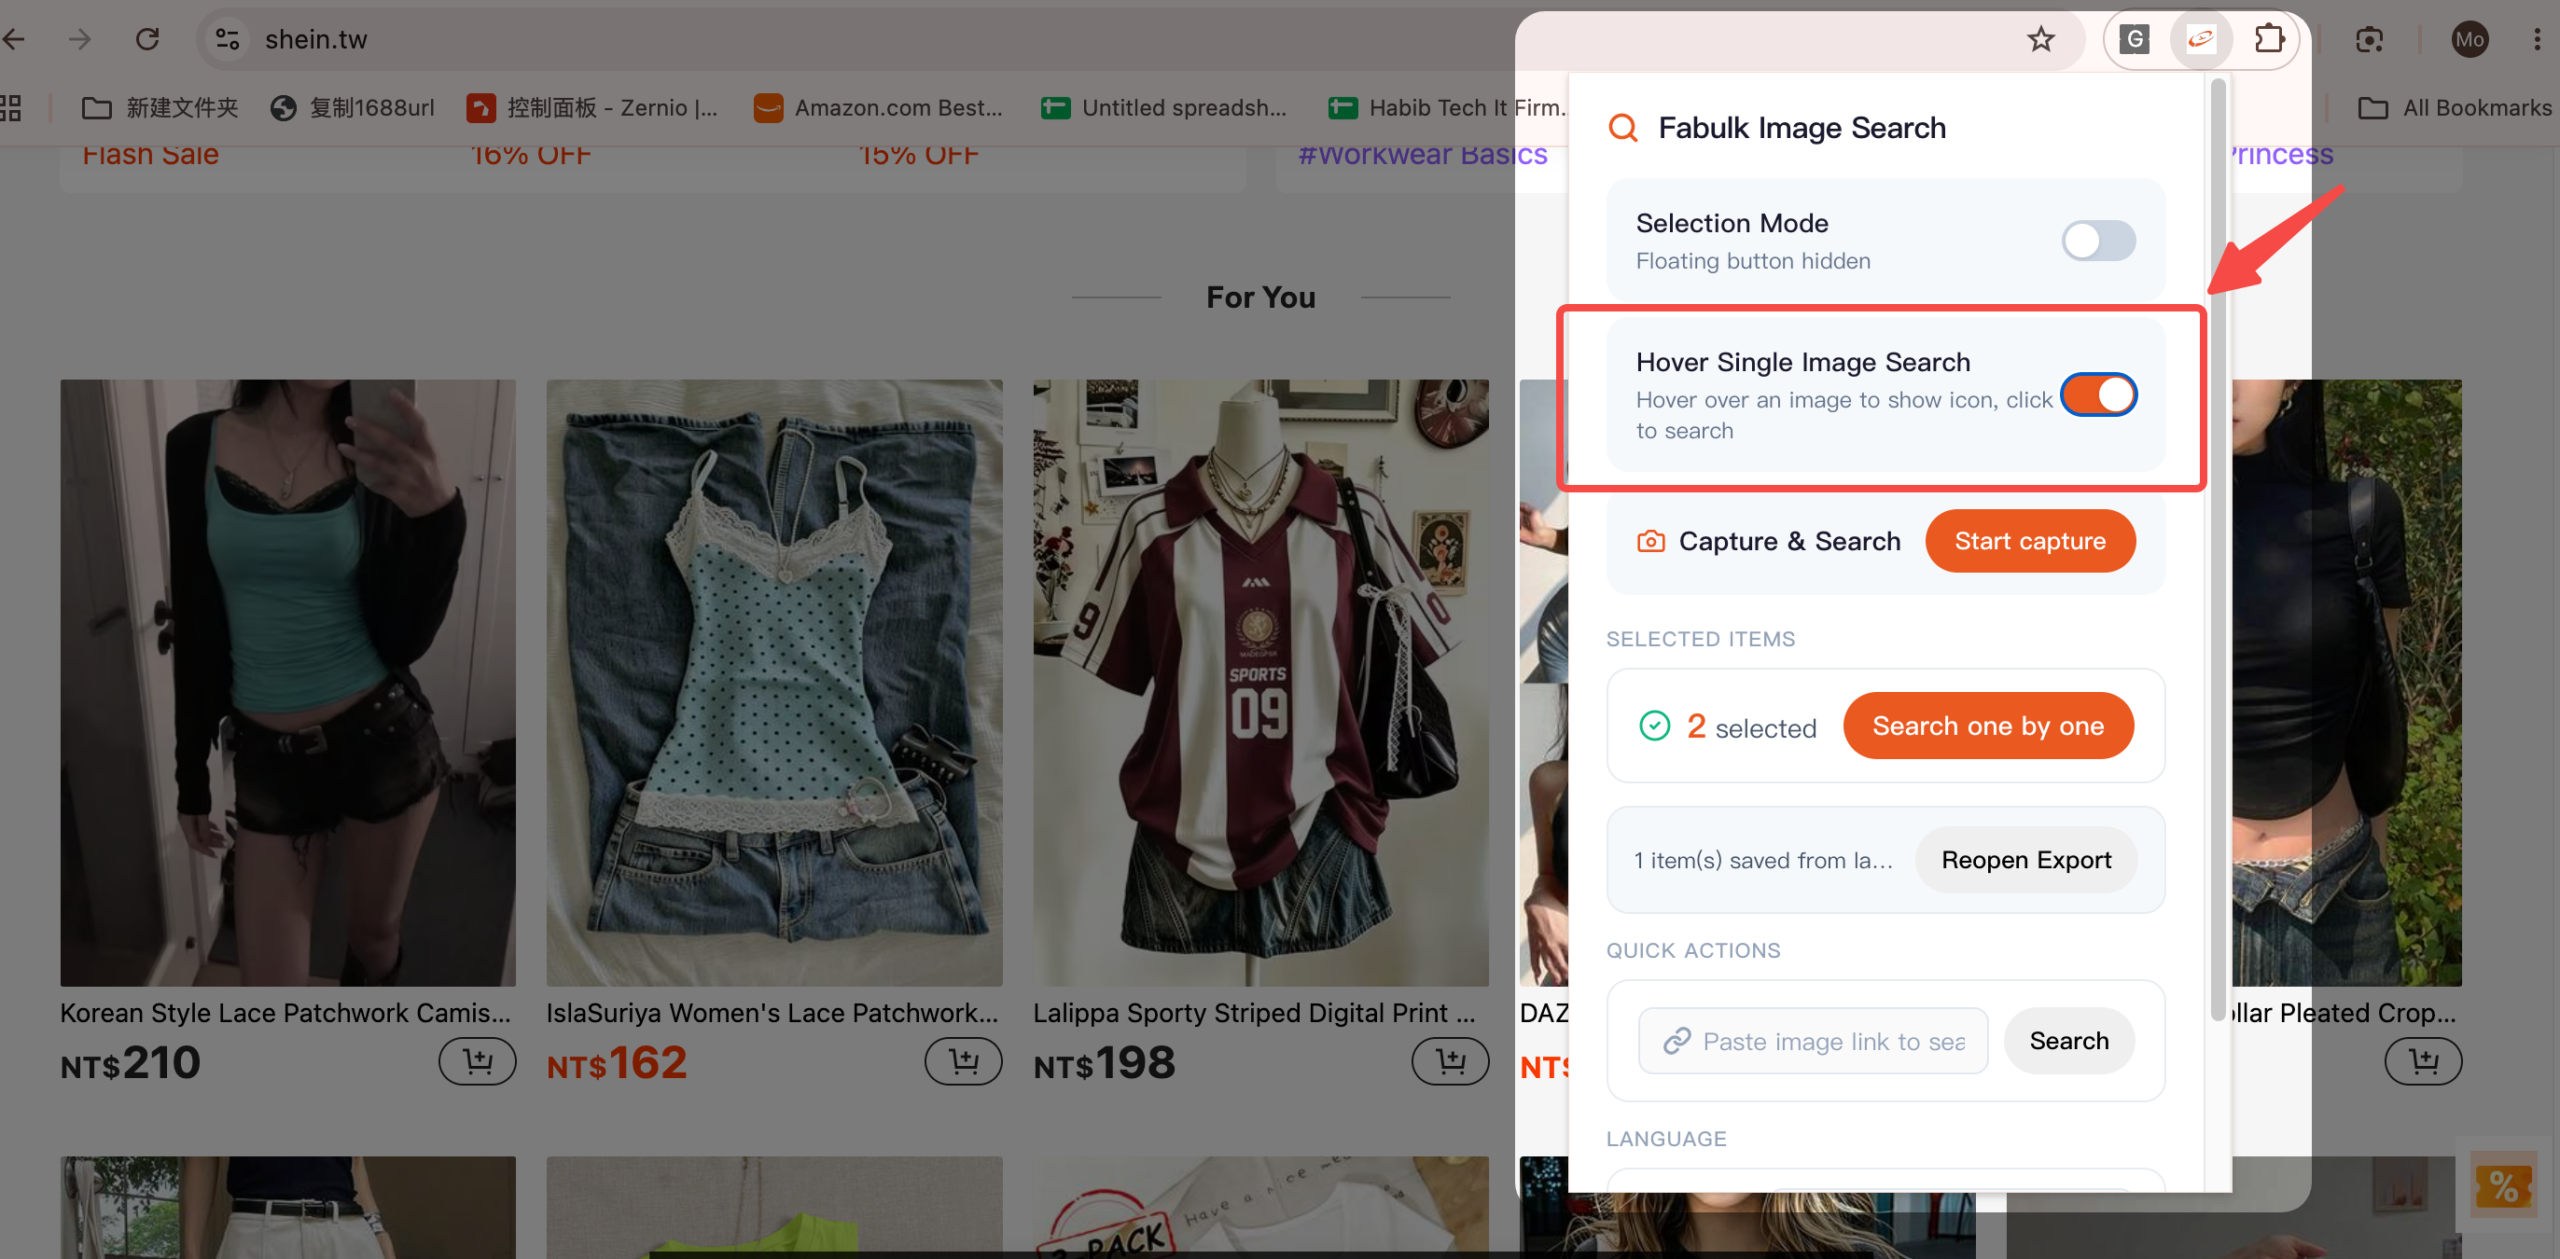Screen dimensions: 2560x1259
Task: Bookmark this page with the star icon
Action: pyautogui.click(x=2041, y=39)
